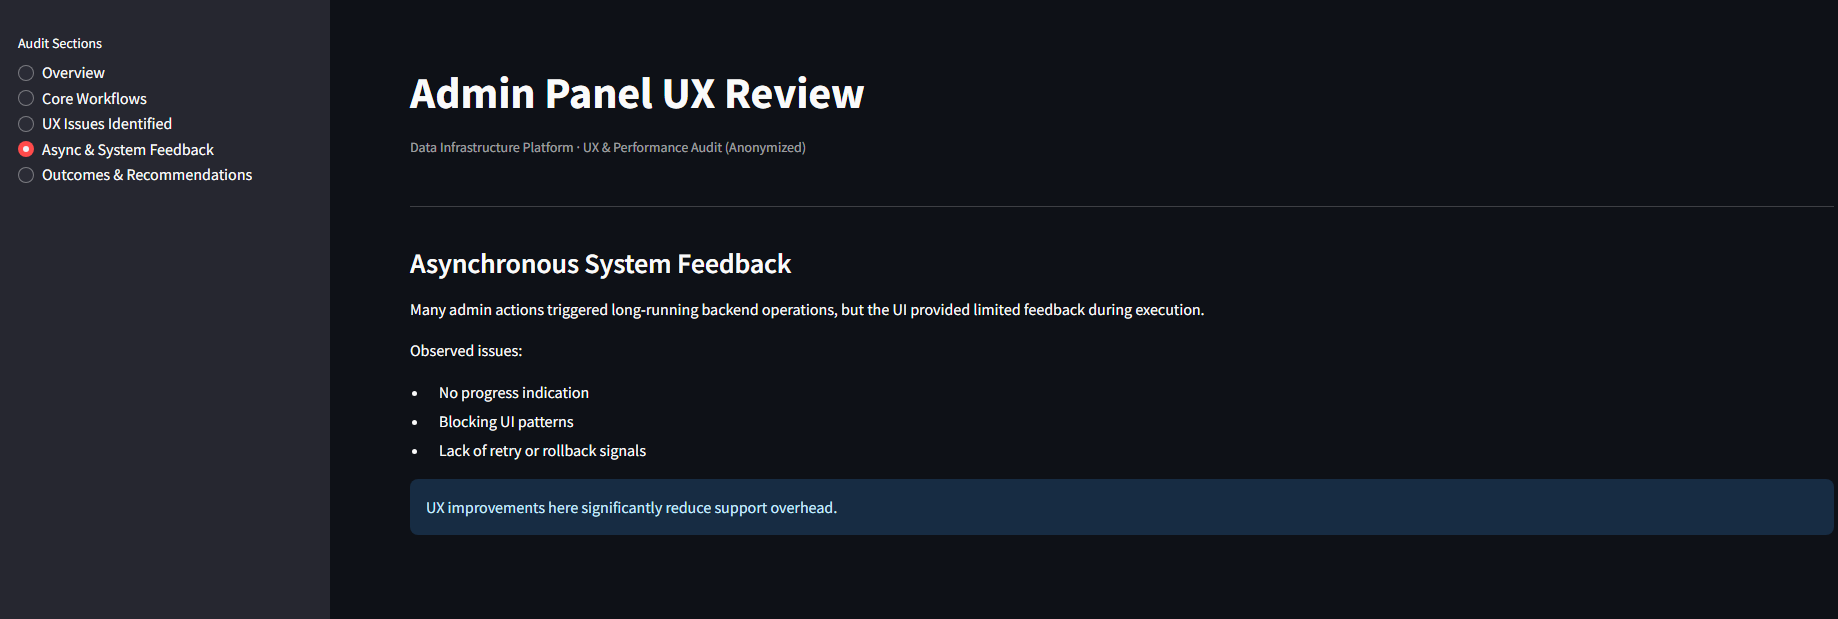Click the Audit Sections sidebar heading
Screen dimensions: 1838x619
(60, 44)
